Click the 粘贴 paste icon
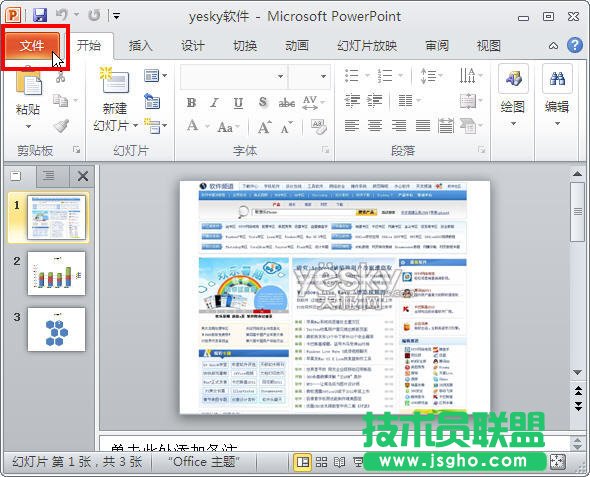 coord(29,81)
